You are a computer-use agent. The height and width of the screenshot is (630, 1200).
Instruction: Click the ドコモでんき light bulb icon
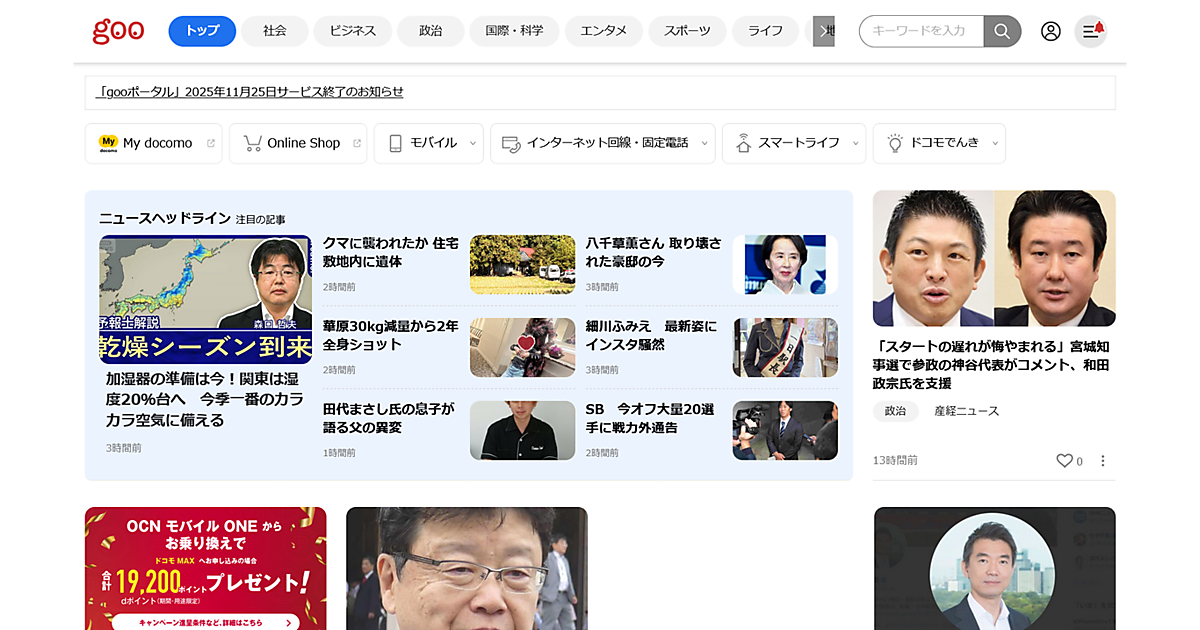click(895, 143)
